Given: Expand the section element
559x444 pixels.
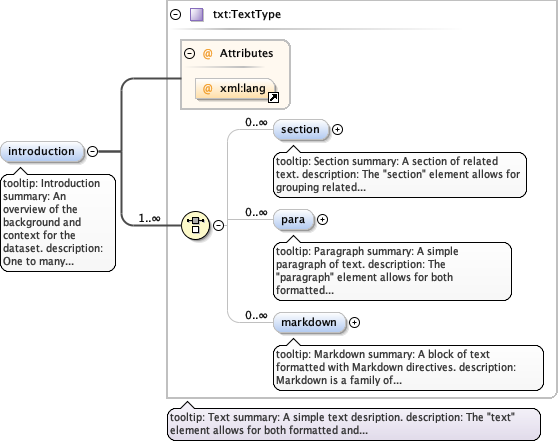Looking at the screenshot, I should (337, 129).
